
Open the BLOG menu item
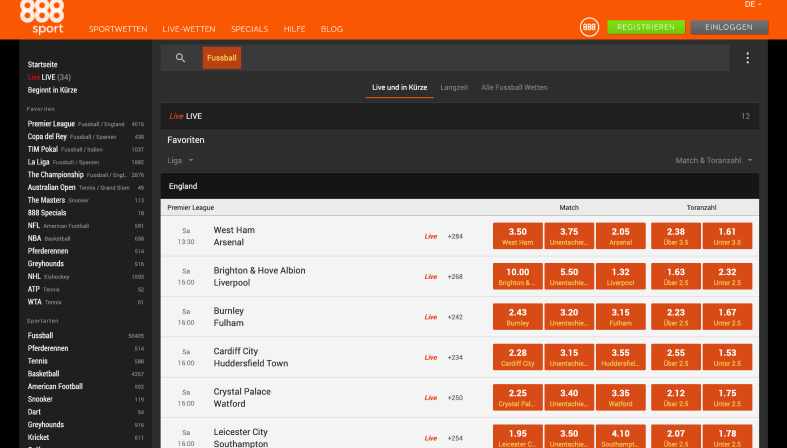click(332, 29)
